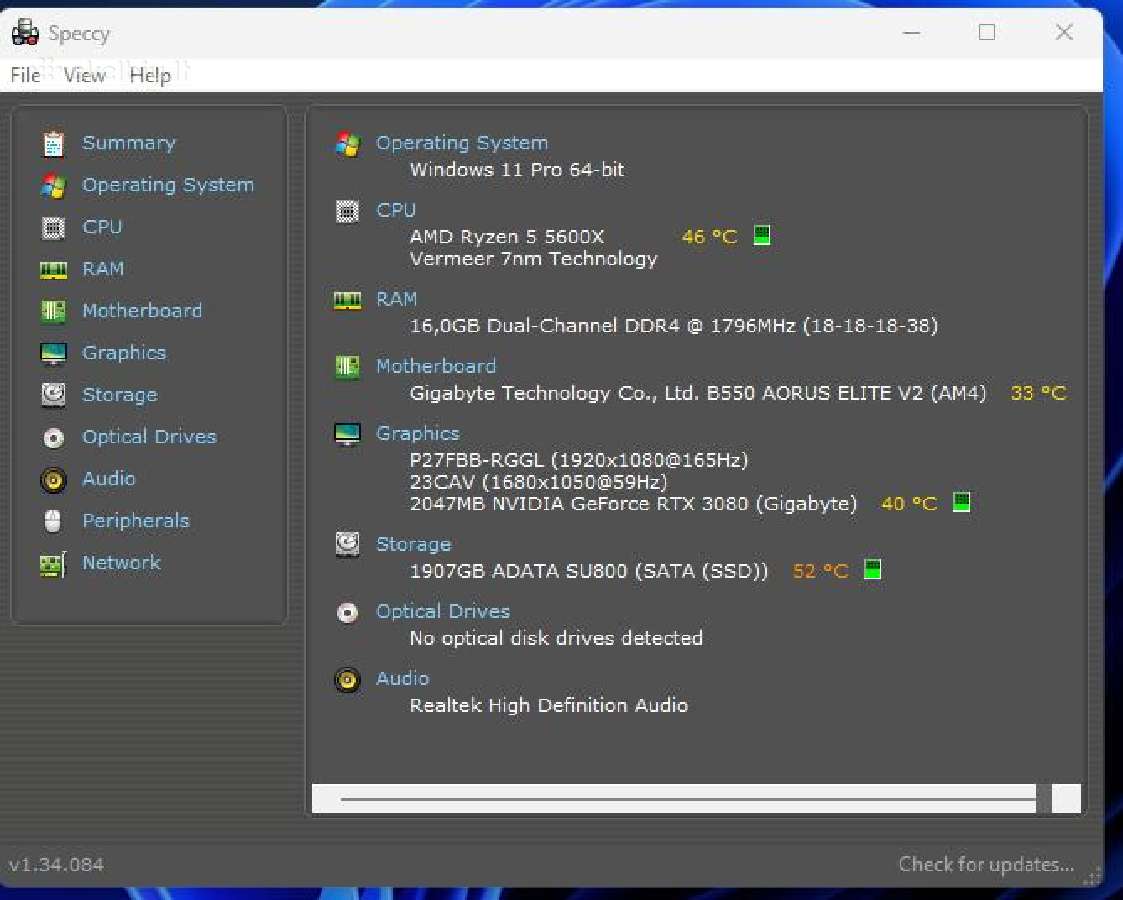Click the Audio heading link in summary
1123x900 pixels.
[x=403, y=679]
